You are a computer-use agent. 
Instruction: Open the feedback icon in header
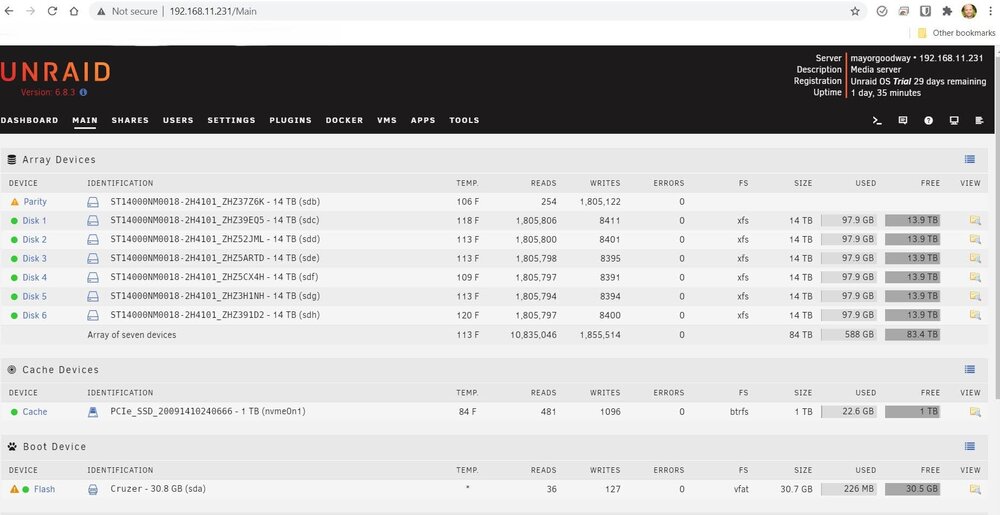click(903, 120)
